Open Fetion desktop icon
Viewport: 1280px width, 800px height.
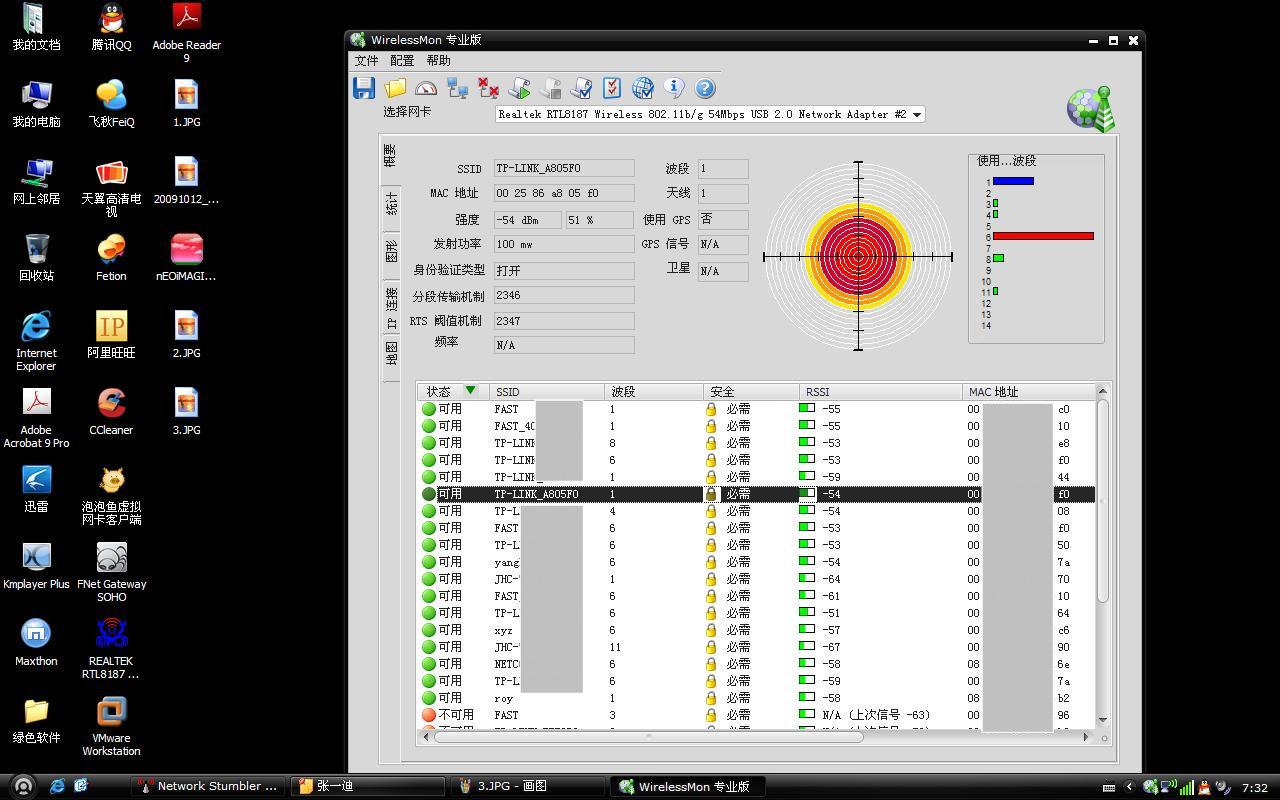[111, 258]
